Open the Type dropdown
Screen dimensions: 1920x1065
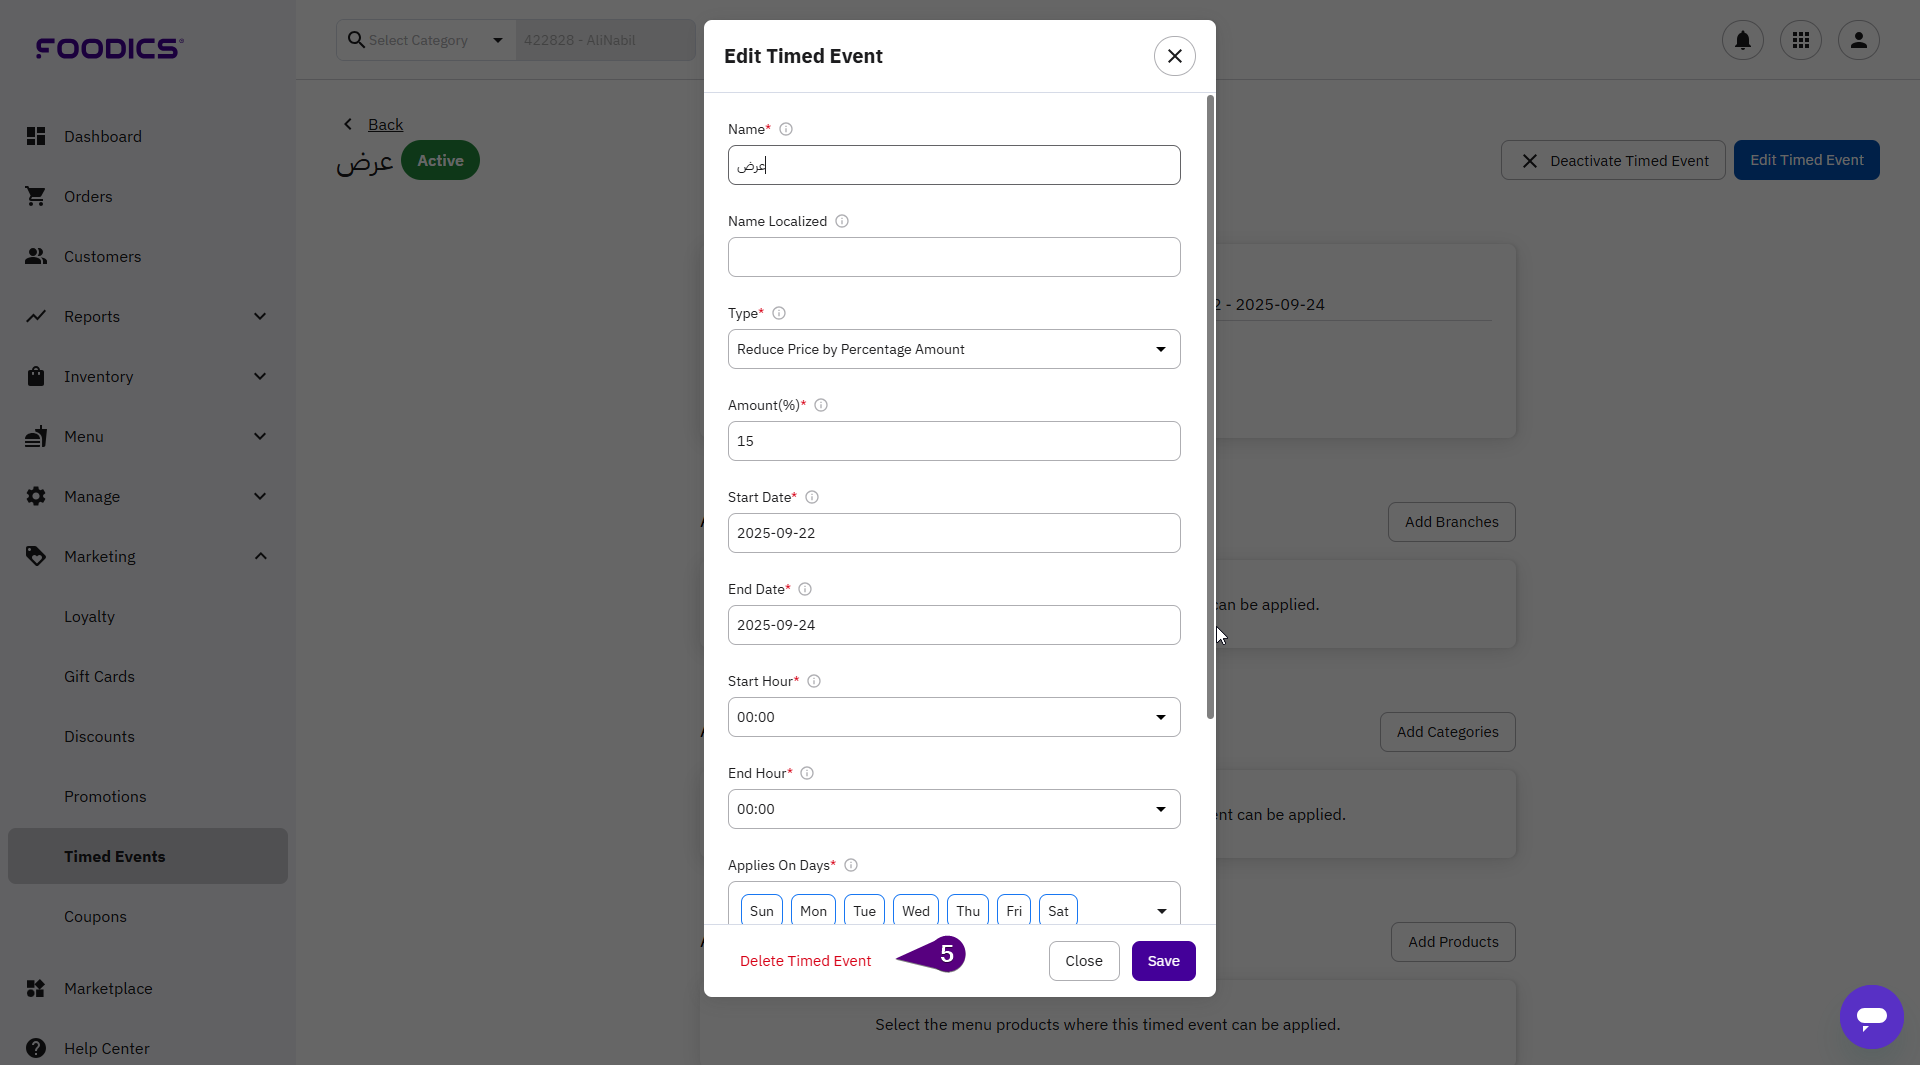click(953, 349)
